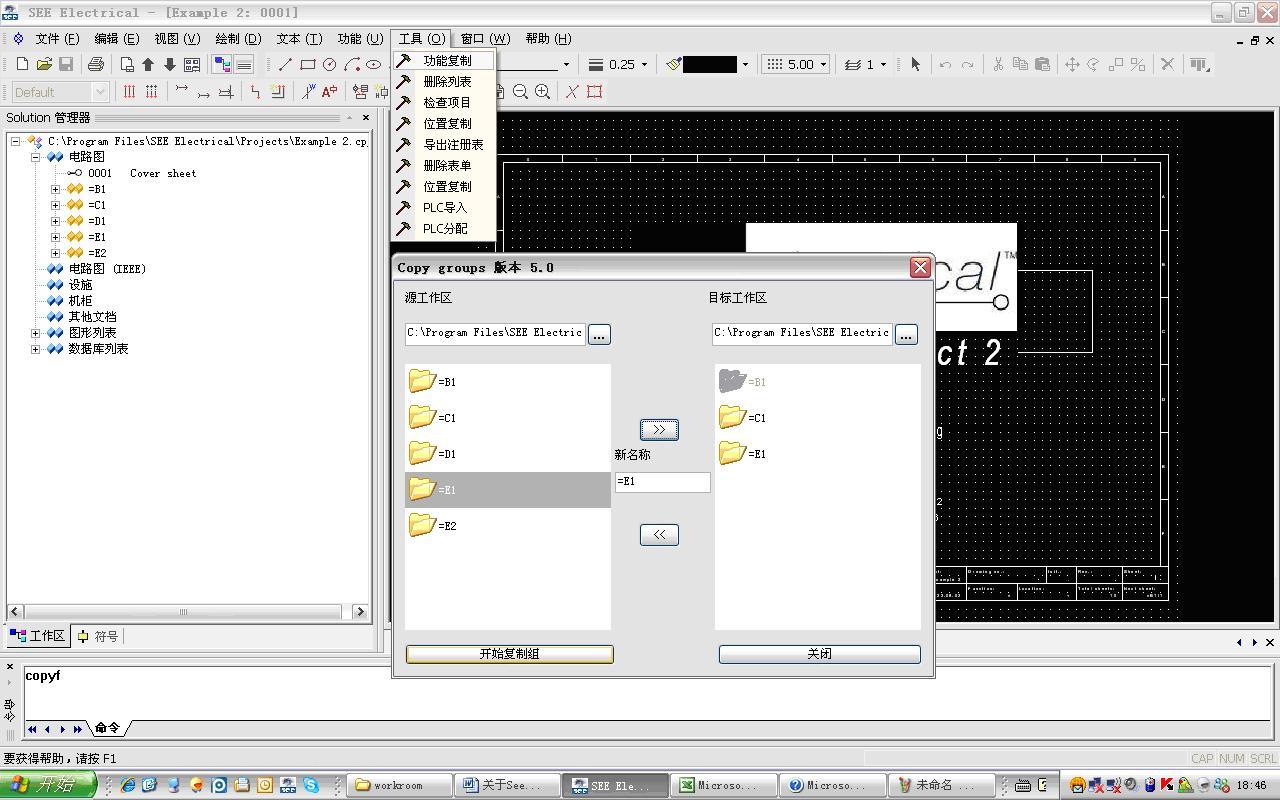Click the percent scale tool icon

click(x=1138, y=64)
